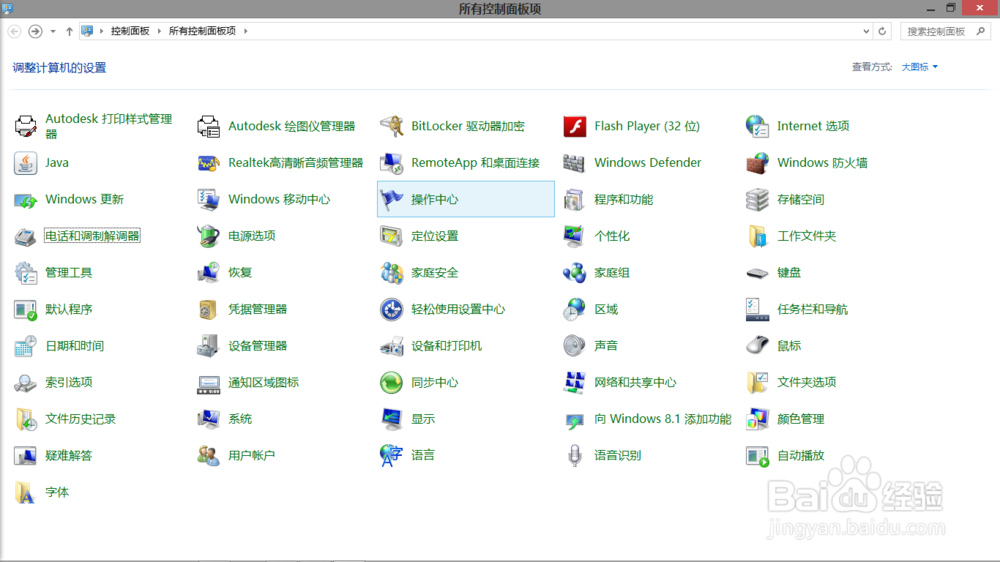The width and height of the screenshot is (1000, 562).
Task: Expand the chevron after 控制面板 breadcrumb
Action: (x=159, y=31)
